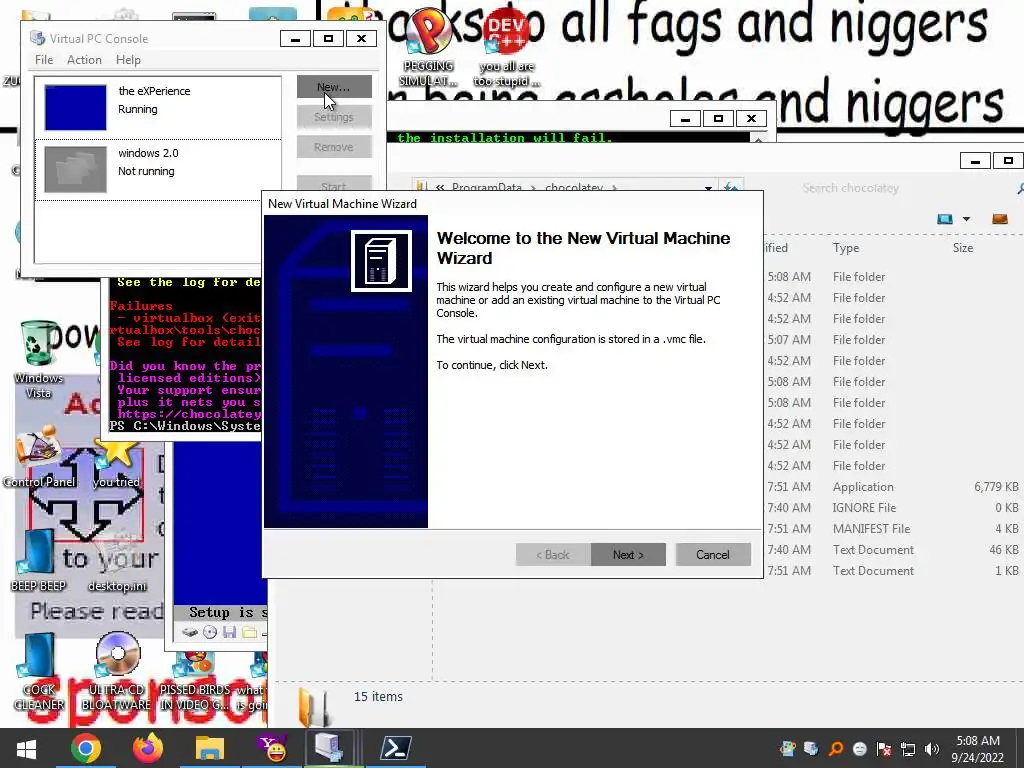Cancel the New Virtual Machine Wizard
1024x768 pixels.
tap(712, 554)
